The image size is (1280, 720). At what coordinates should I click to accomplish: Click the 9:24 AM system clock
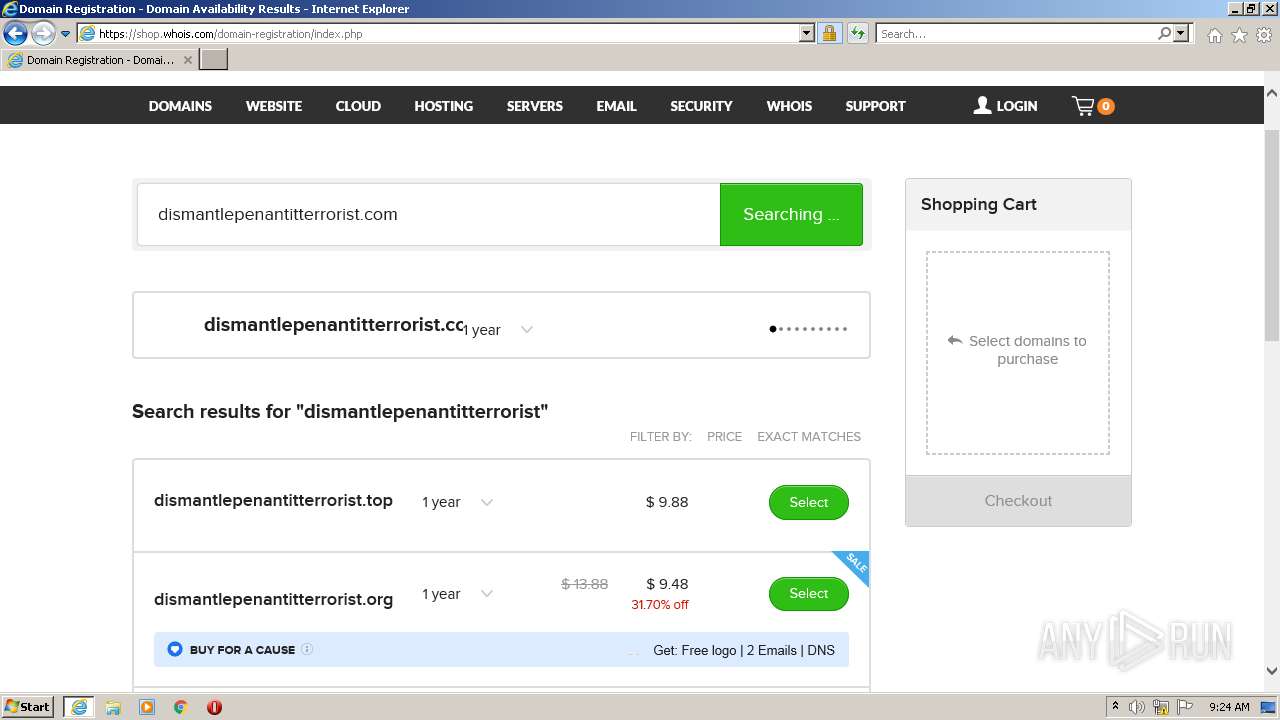tap(1229, 707)
